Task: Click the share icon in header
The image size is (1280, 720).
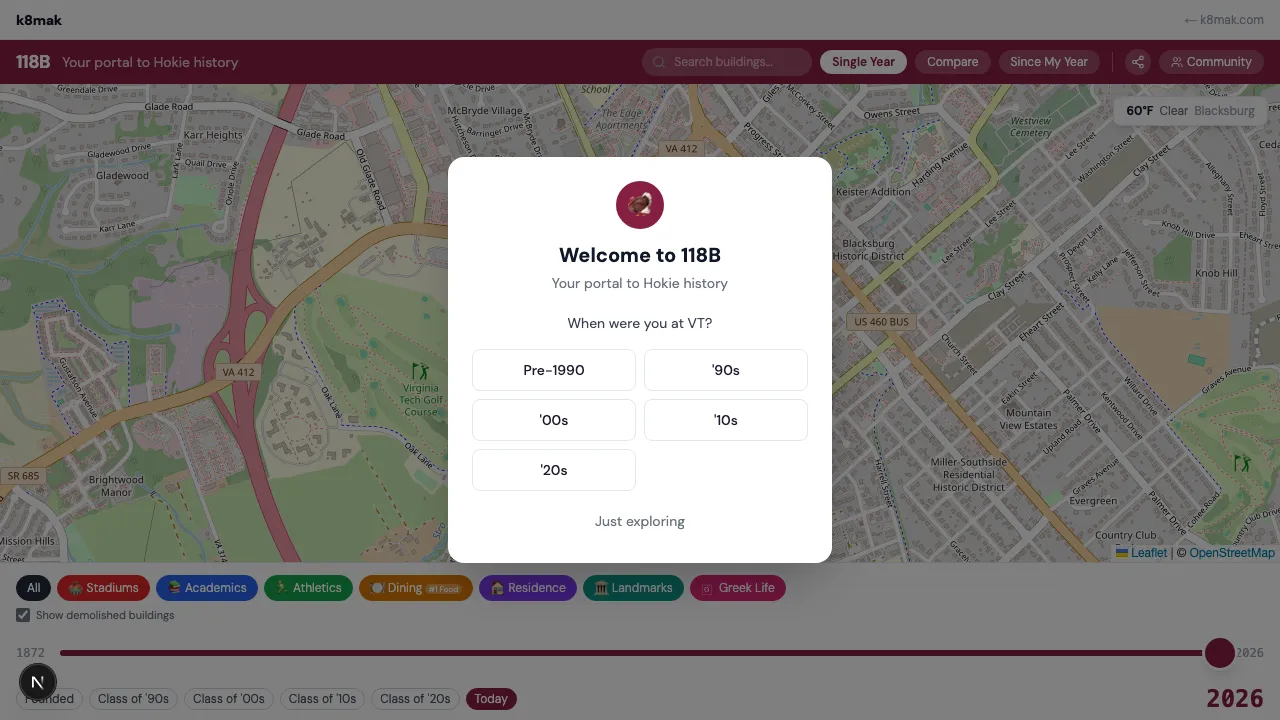Action: pos(1138,62)
